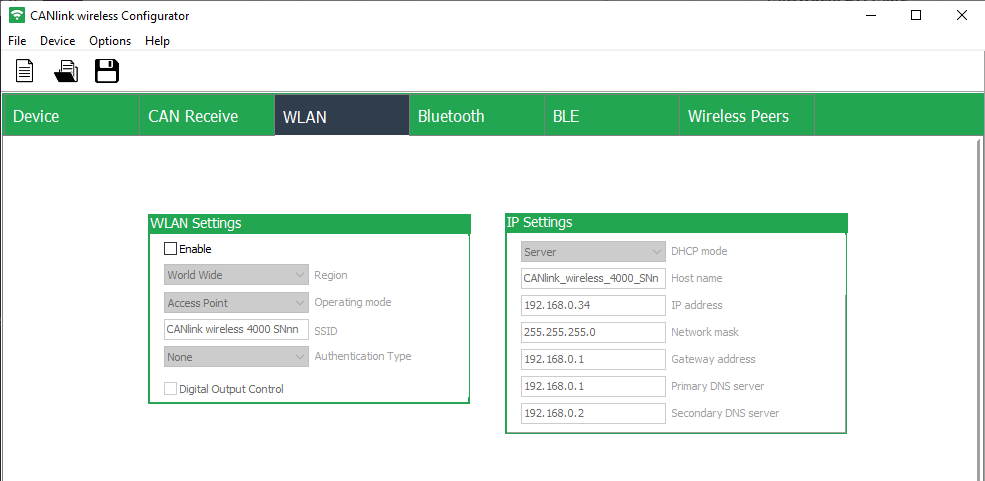Click the Network mask field
The height and width of the screenshot is (481, 985).
[x=593, y=332]
